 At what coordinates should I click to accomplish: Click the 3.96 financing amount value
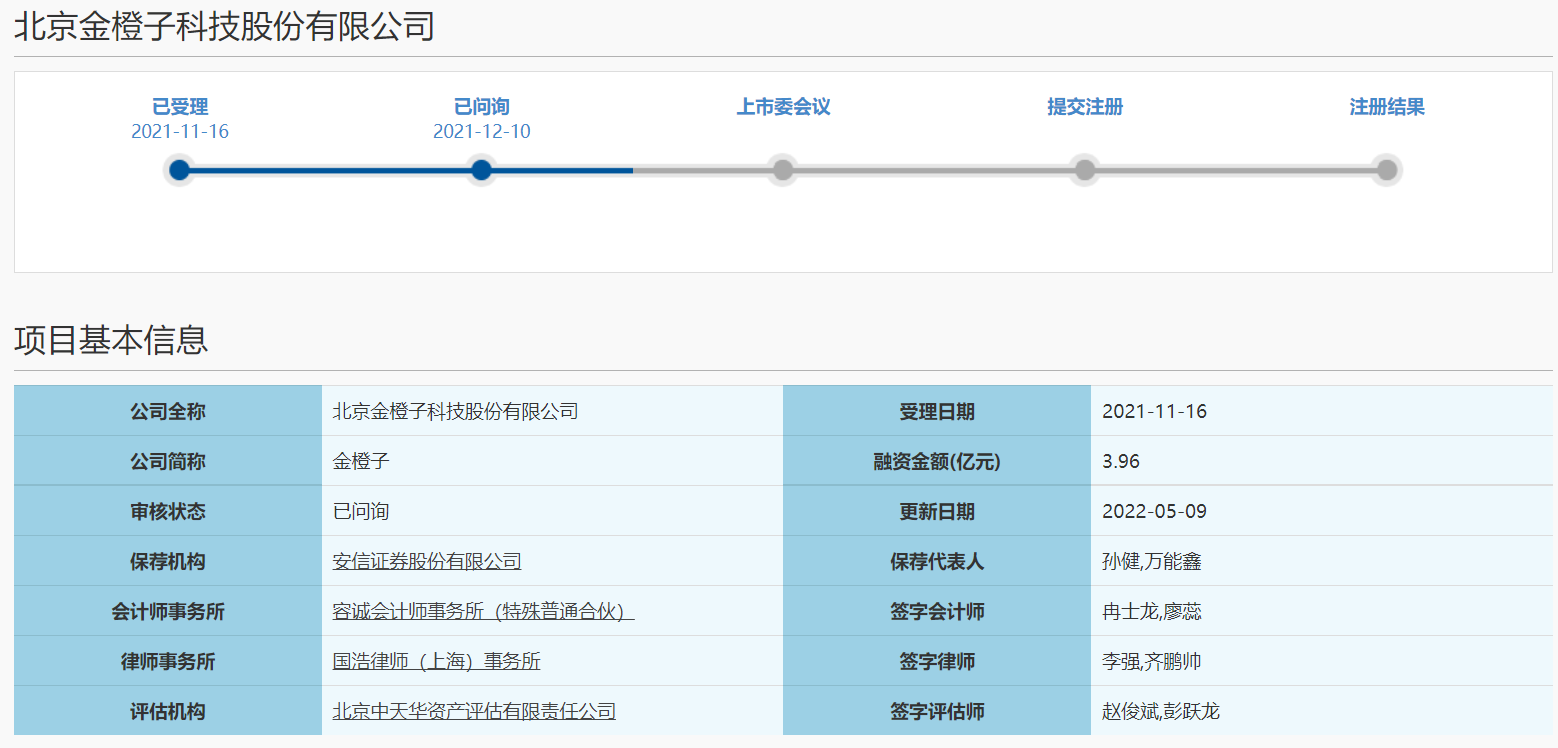1121,461
